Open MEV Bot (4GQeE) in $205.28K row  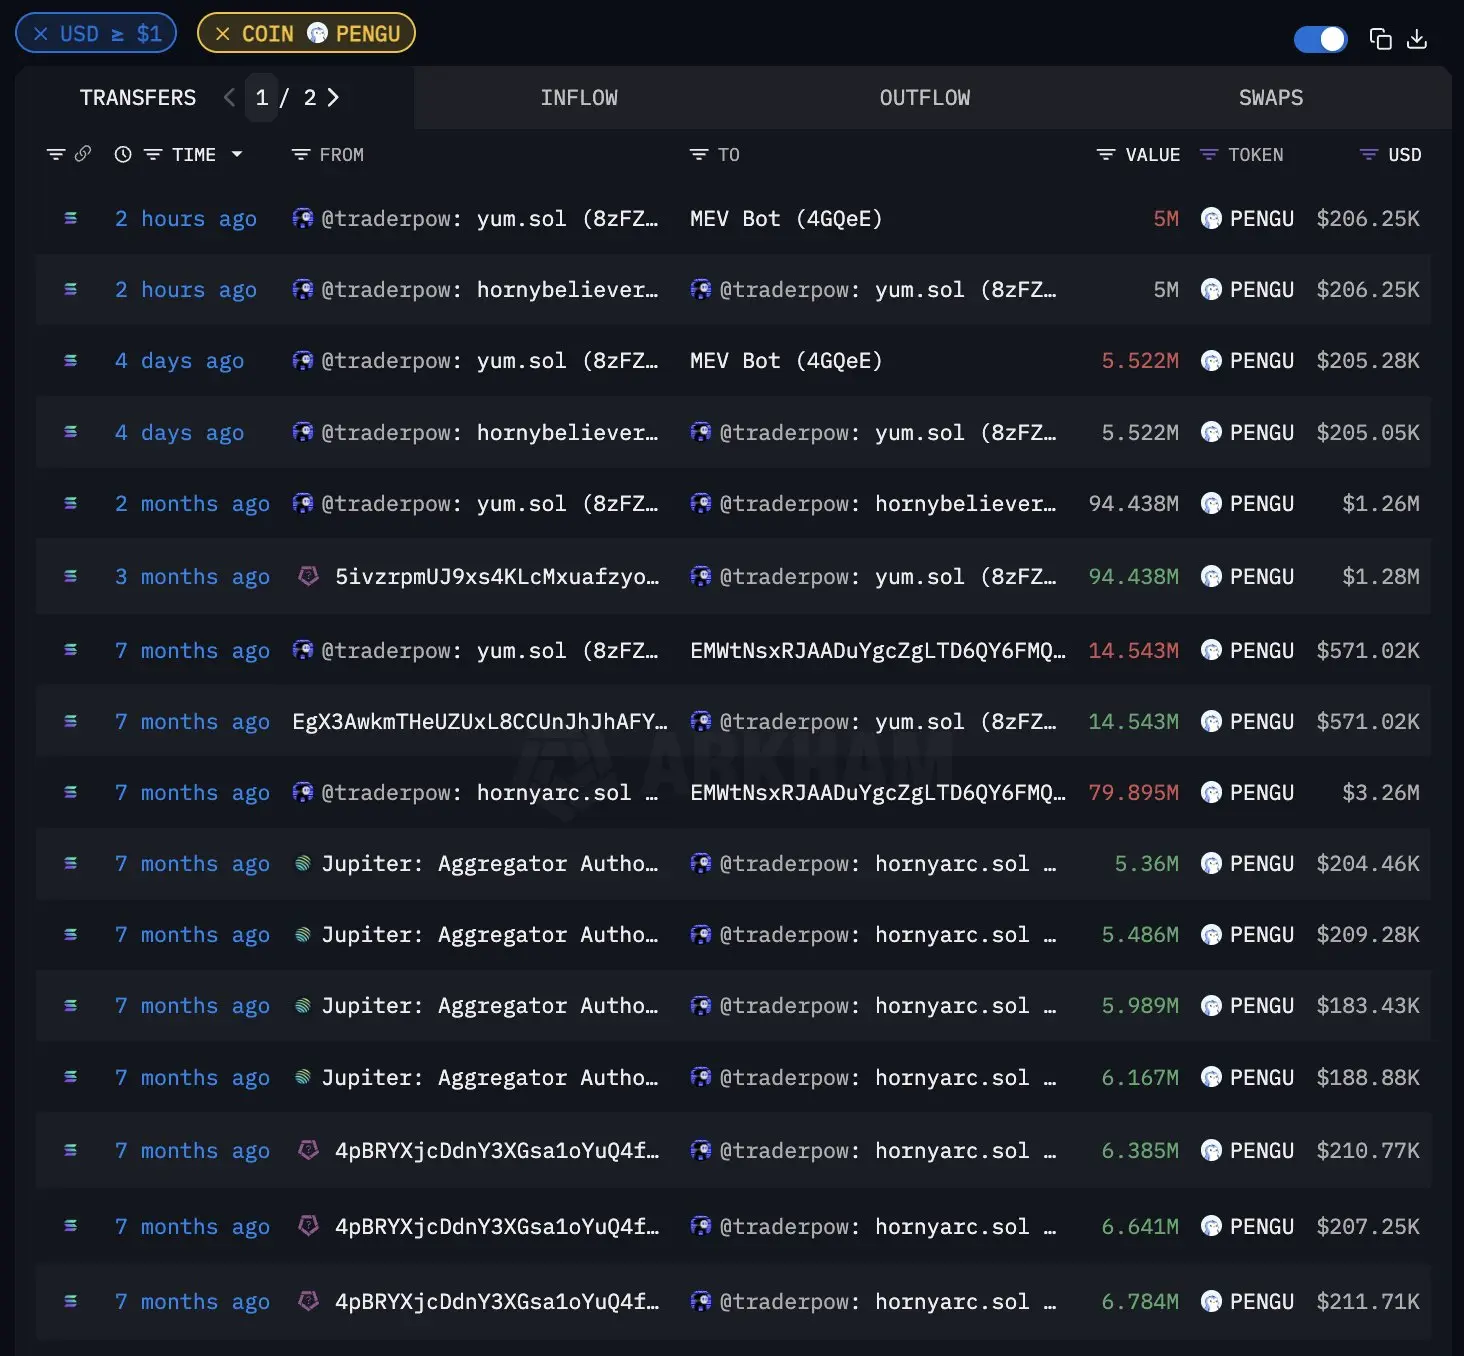pos(786,361)
